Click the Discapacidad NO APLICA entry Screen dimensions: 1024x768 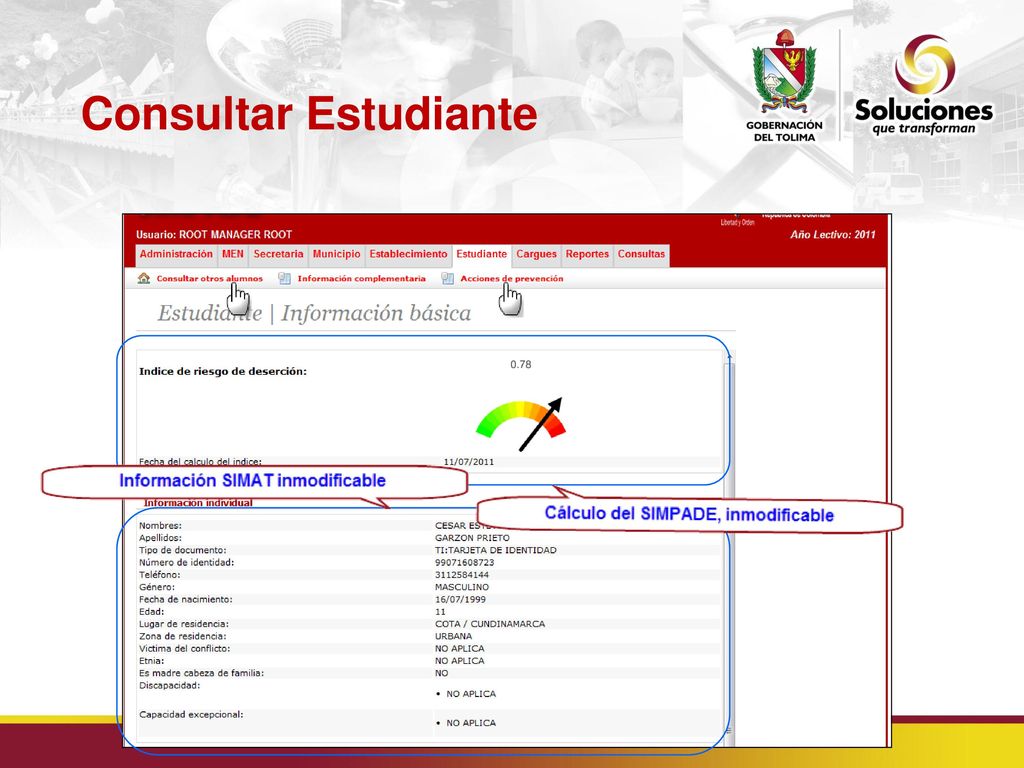[471, 694]
